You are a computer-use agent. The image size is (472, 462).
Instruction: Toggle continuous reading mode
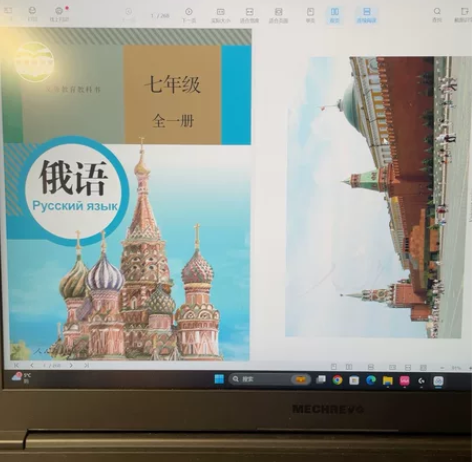click(x=366, y=15)
